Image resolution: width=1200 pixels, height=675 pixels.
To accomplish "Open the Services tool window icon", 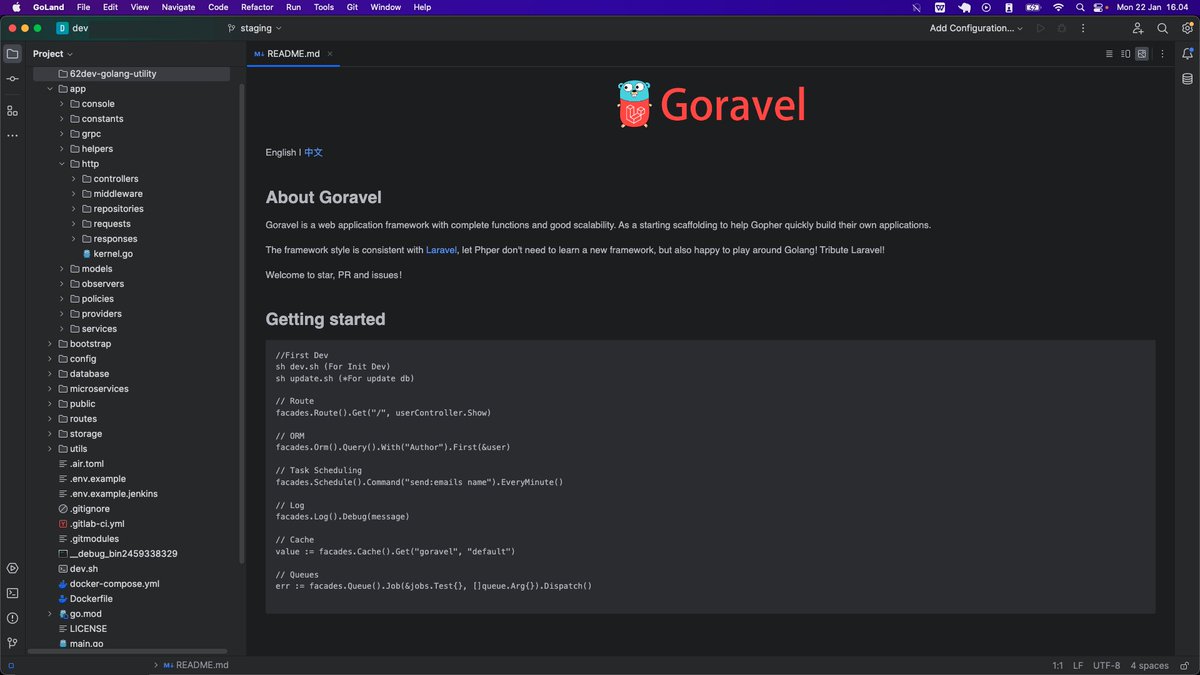I will [12, 568].
